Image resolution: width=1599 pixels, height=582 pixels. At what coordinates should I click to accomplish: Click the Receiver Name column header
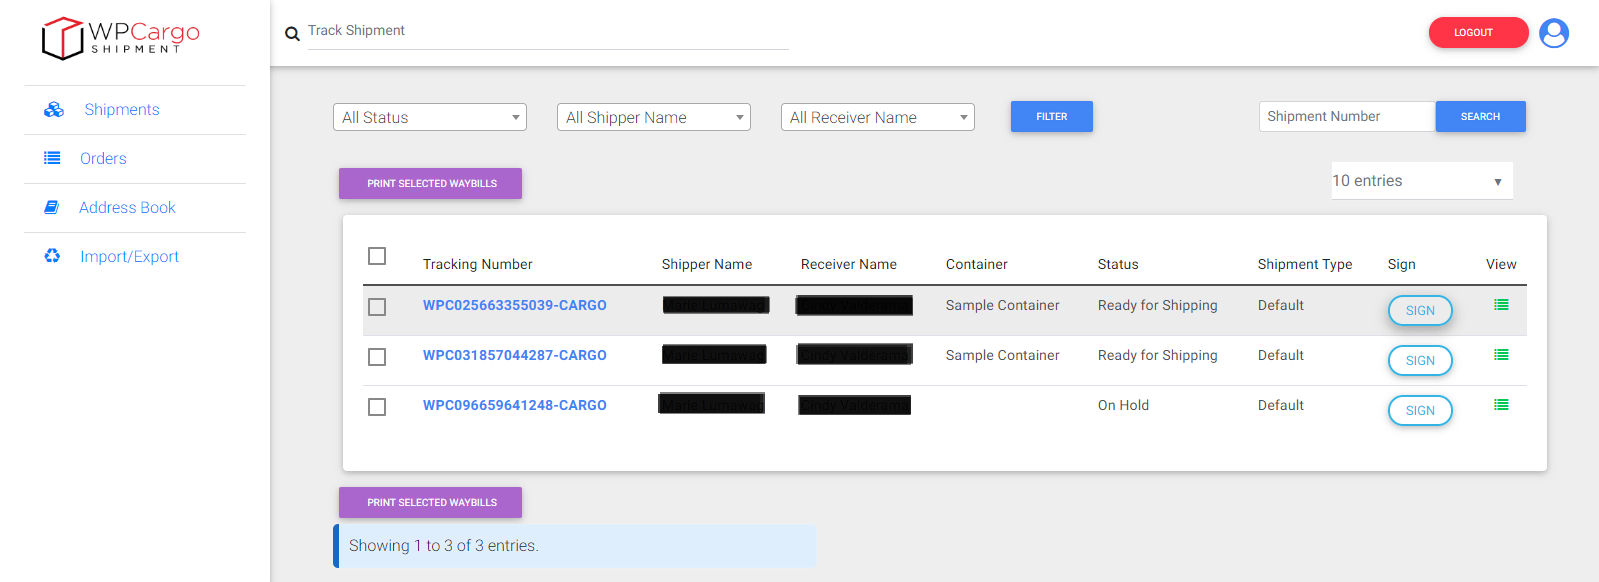[848, 264]
